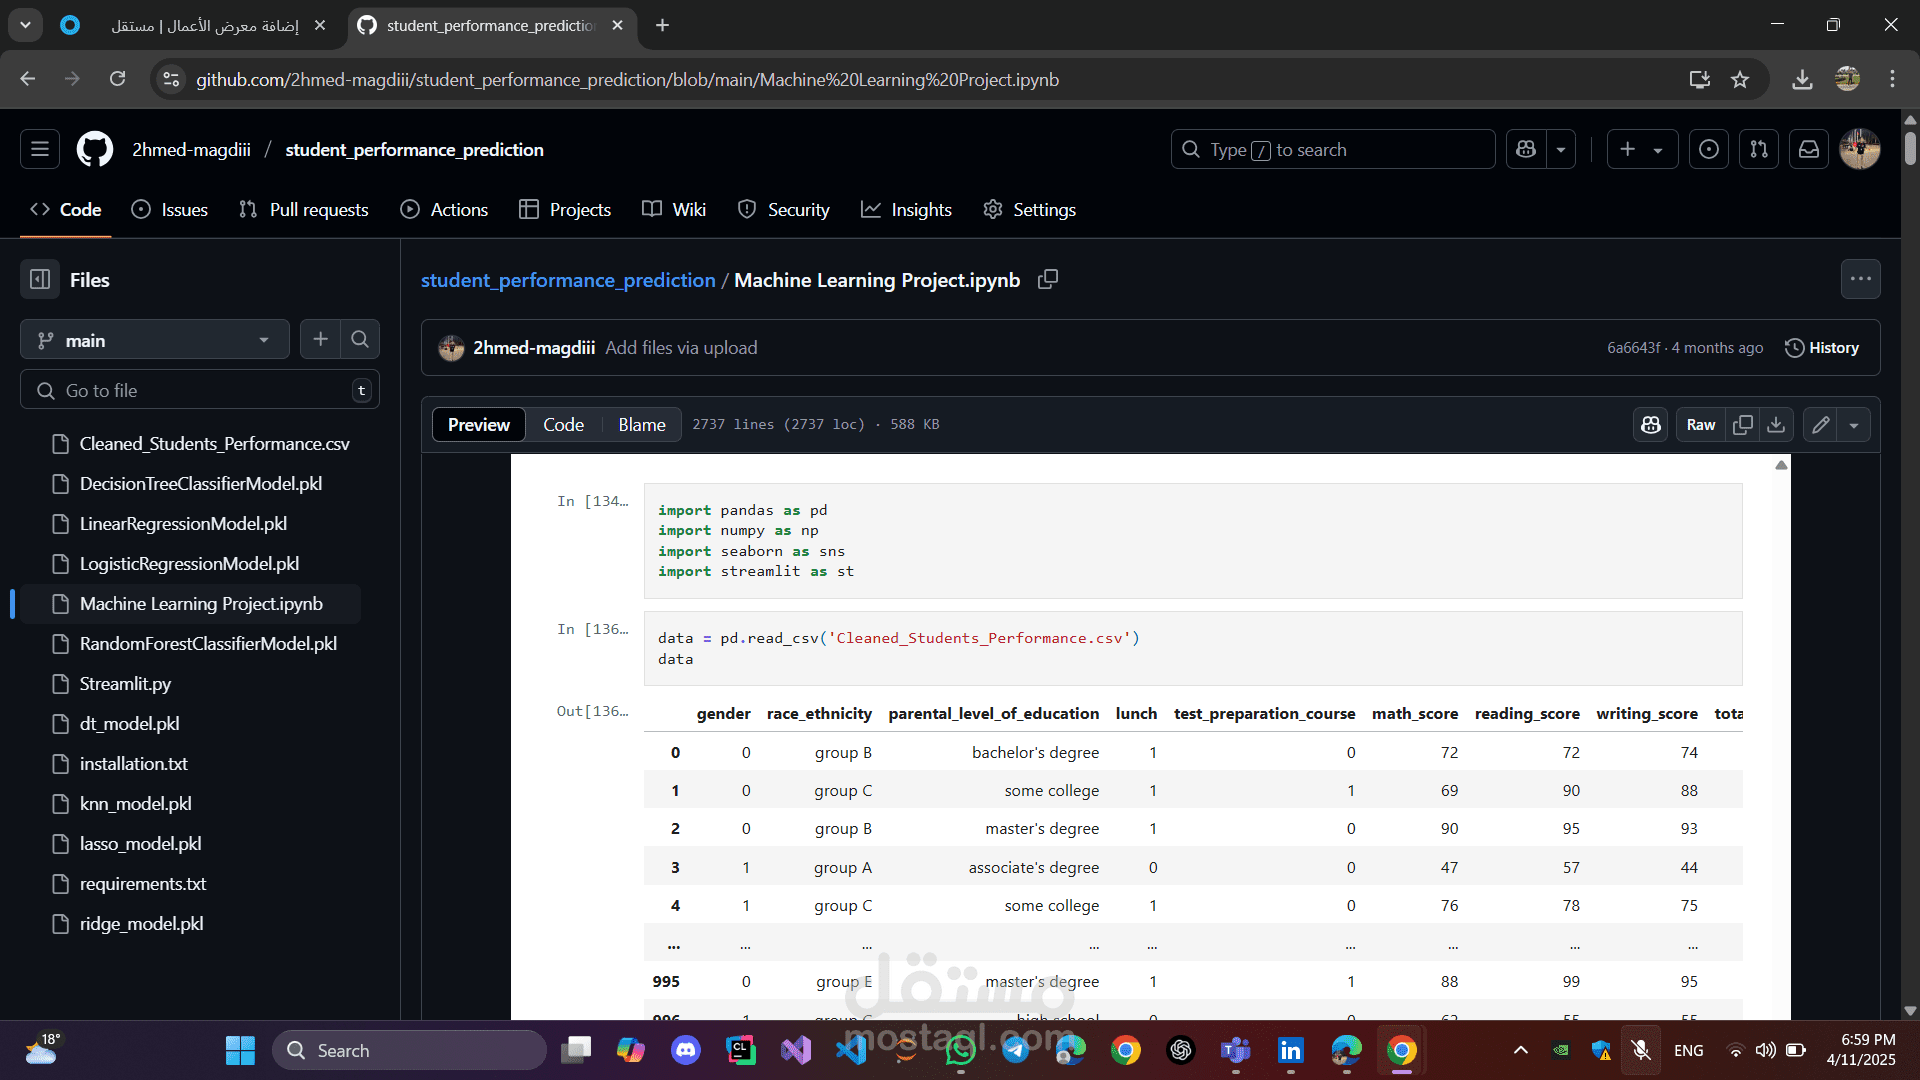Open installation.txt file

point(133,764)
